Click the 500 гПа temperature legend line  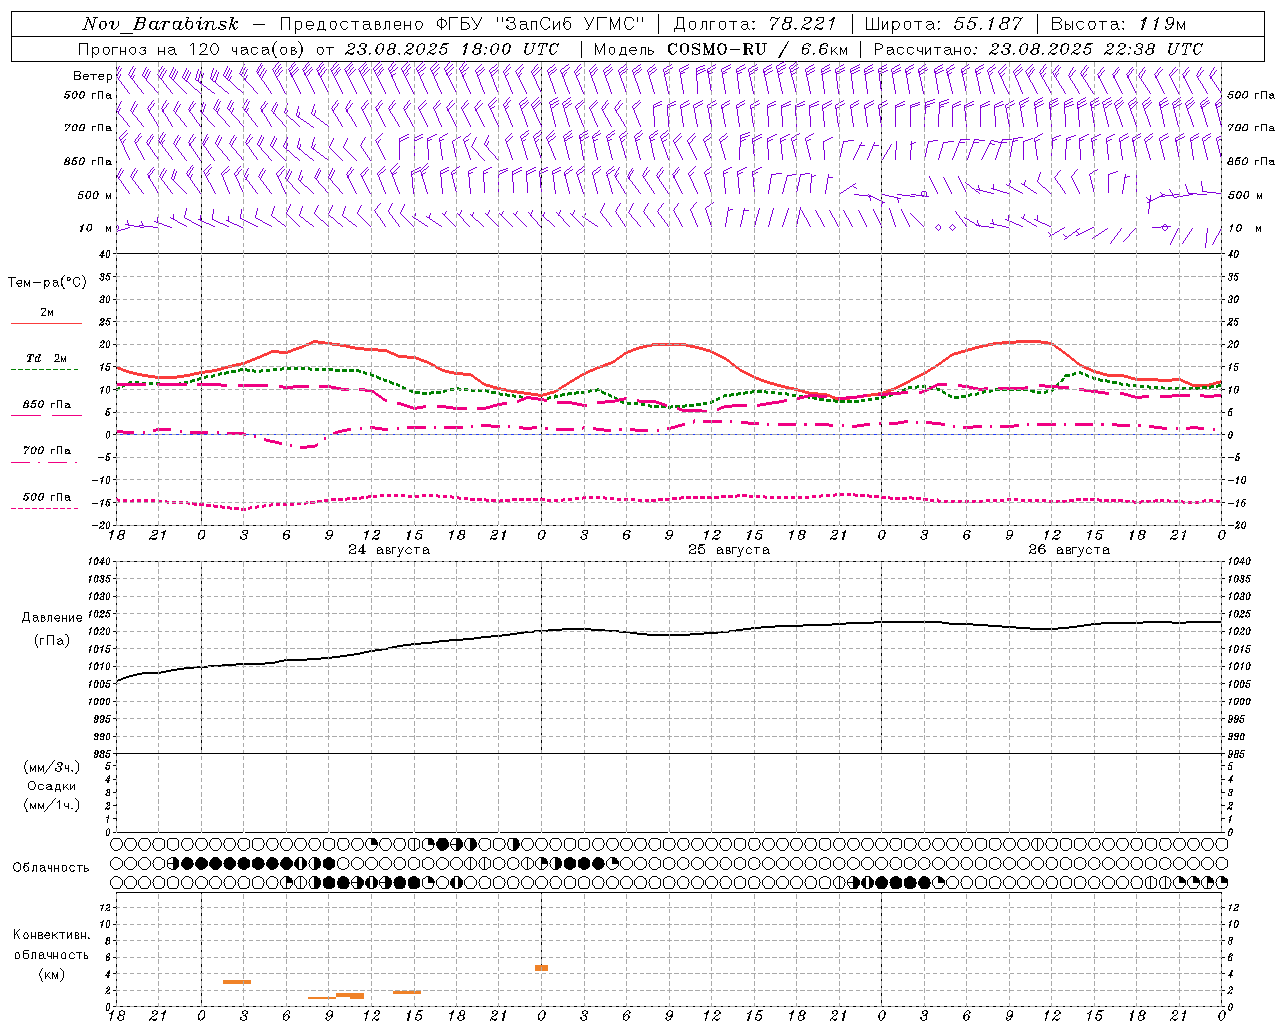(46, 508)
